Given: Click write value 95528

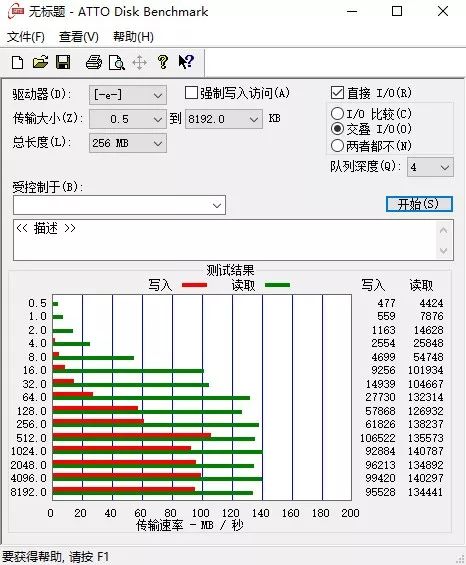Looking at the screenshot, I should click(380, 492).
